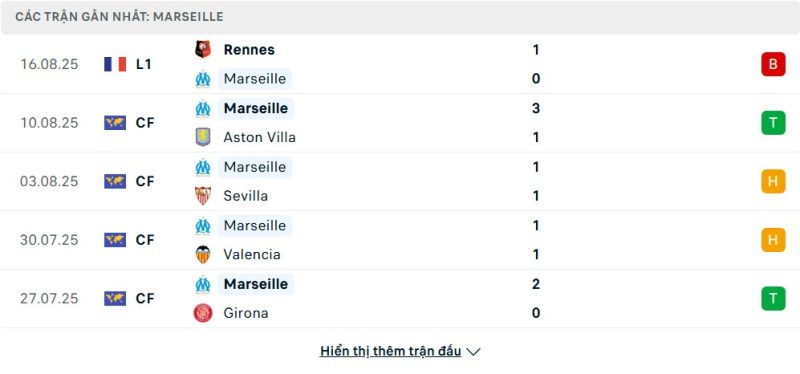Click the orange H badge for Sevilla match

pos(773,181)
